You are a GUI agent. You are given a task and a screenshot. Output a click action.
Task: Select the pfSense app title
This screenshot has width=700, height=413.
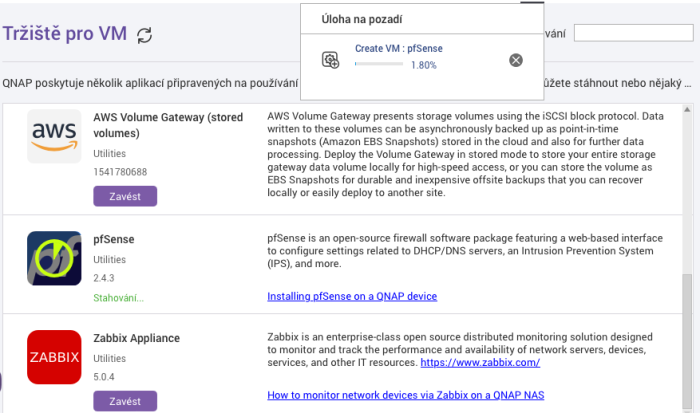113,239
